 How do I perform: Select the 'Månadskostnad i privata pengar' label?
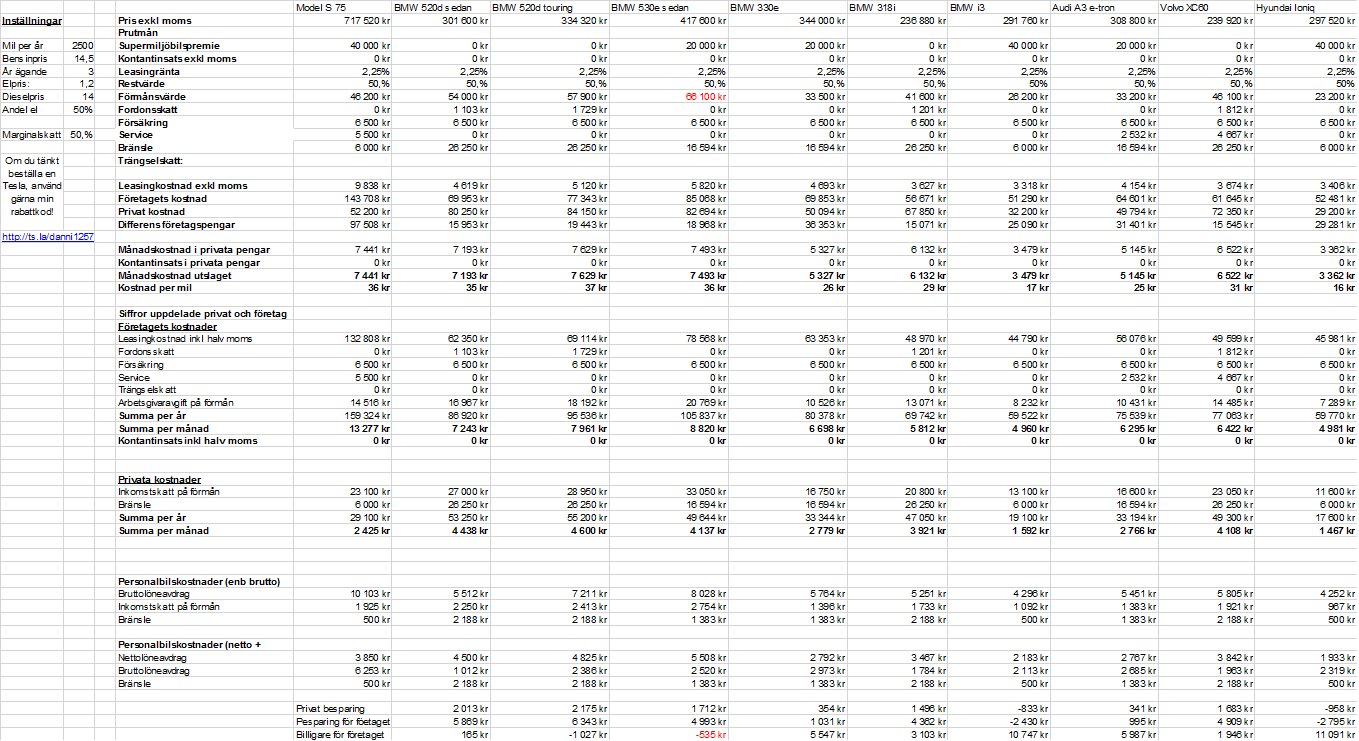coord(194,250)
